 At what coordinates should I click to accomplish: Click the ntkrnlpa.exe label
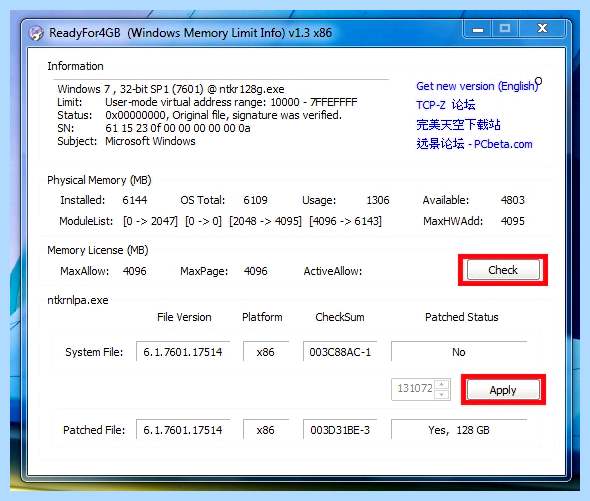click(78, 300)
